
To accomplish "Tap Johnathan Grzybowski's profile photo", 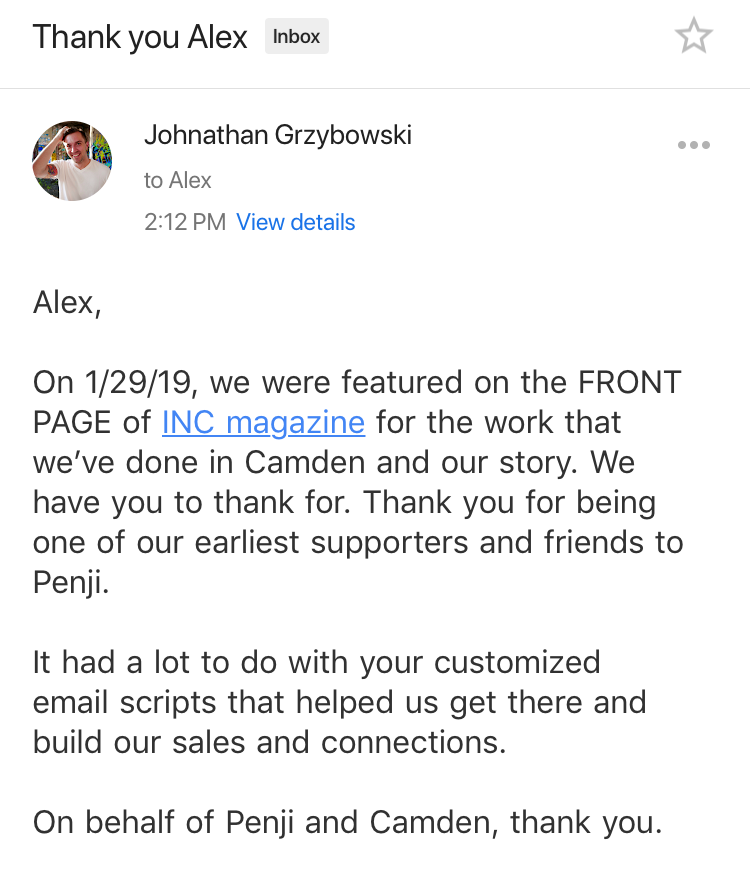I will (x=72, y=161).
